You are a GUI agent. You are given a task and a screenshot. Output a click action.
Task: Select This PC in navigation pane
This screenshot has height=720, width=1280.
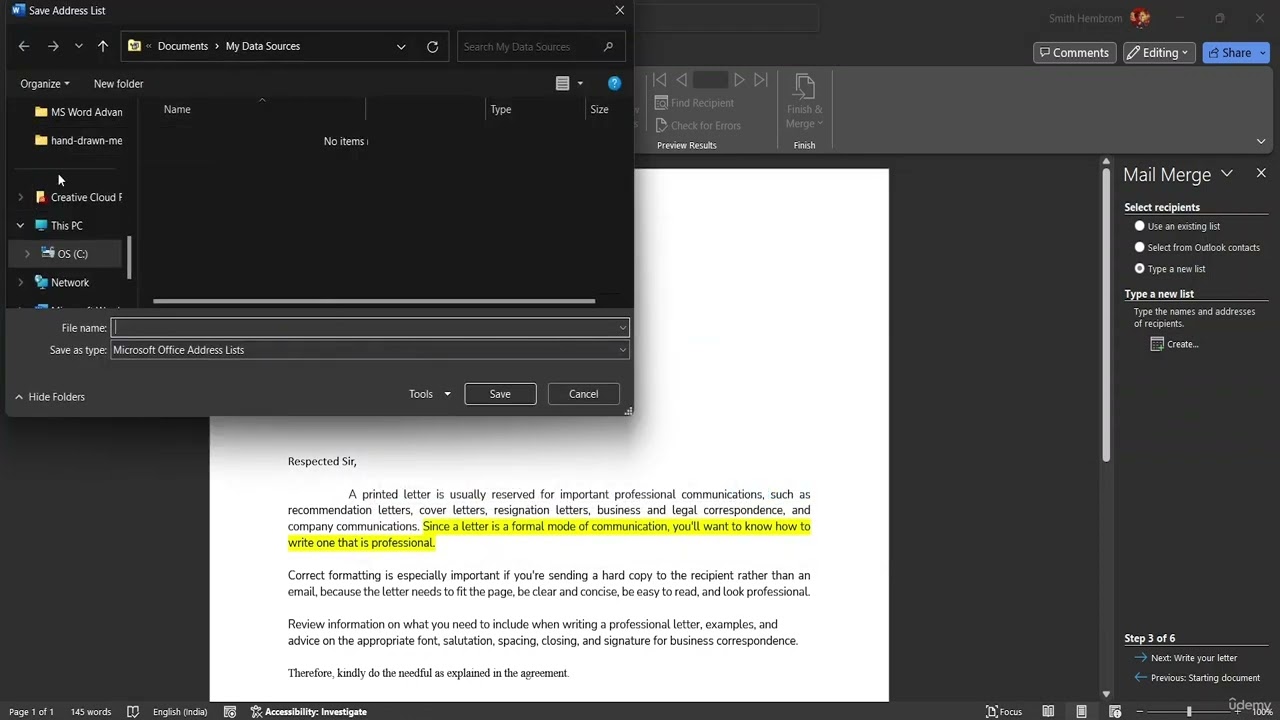coord(60,225)
